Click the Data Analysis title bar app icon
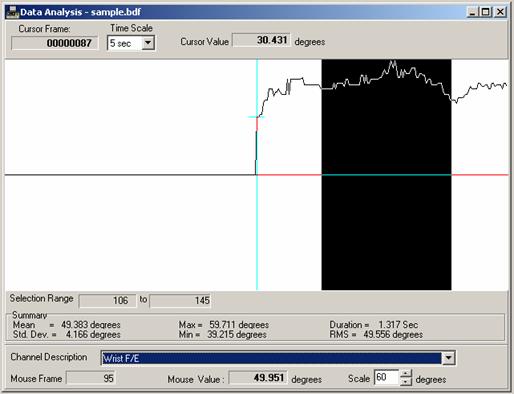This screenshot has height=394, width=514. [x=13, y=12]
